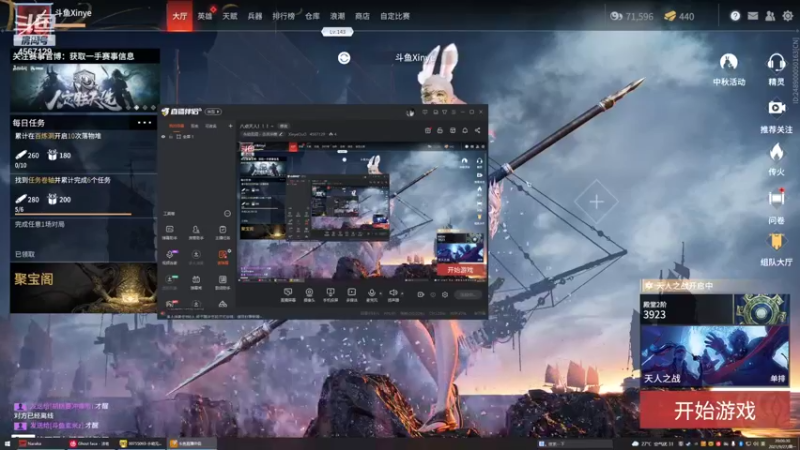Click the calendar icon with red dot in companion window

428,131
